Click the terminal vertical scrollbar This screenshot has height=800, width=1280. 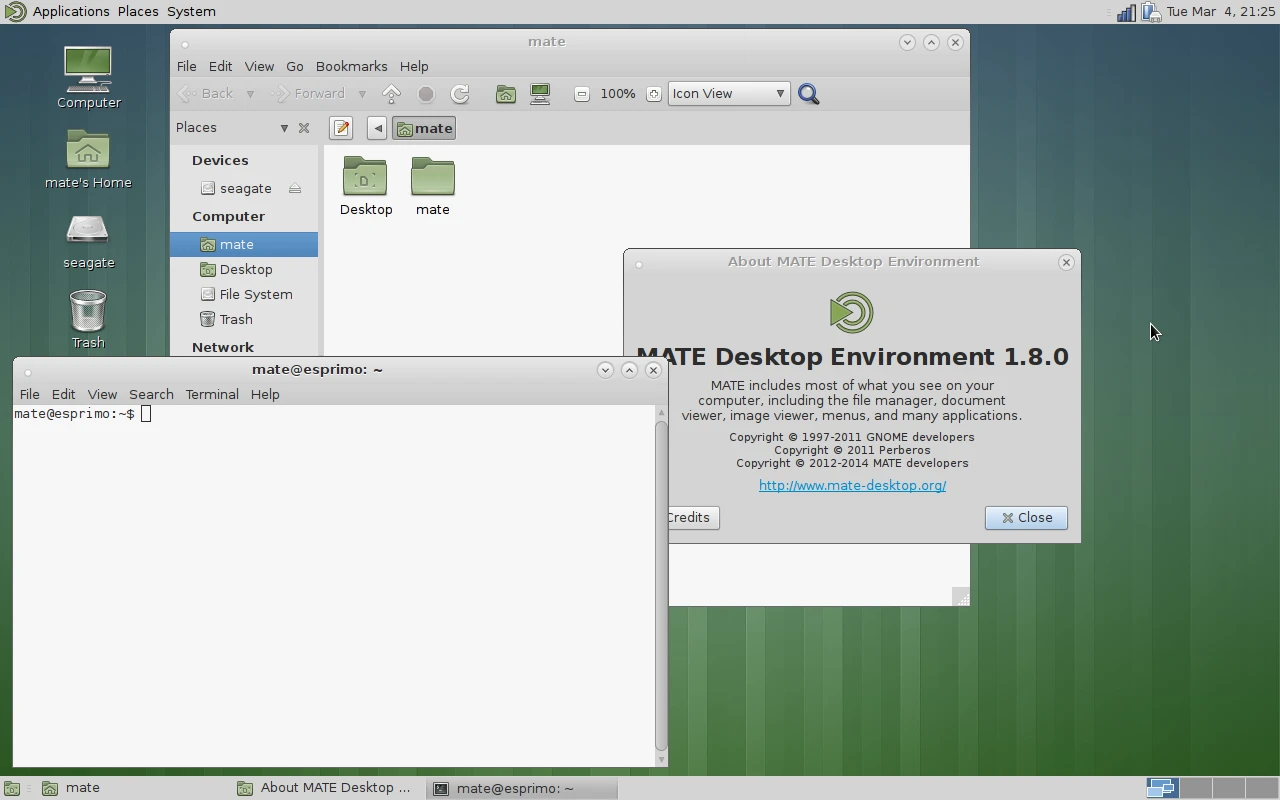tap(661, 585)
